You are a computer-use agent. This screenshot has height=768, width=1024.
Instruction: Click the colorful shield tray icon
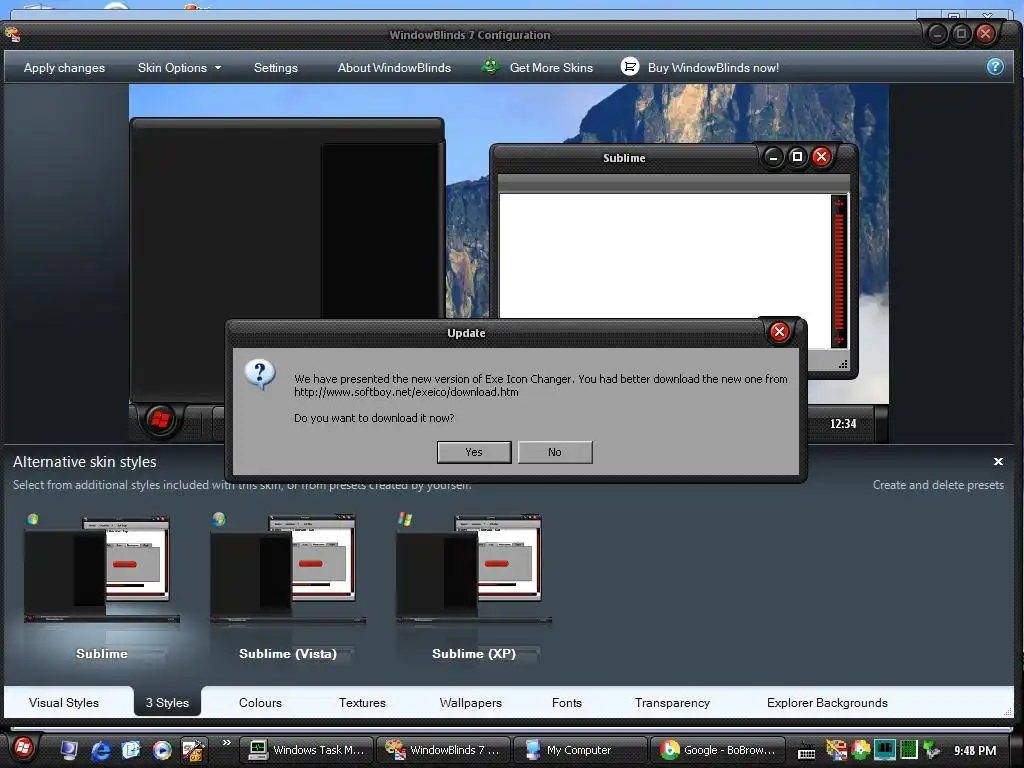(x=860, y=750)
